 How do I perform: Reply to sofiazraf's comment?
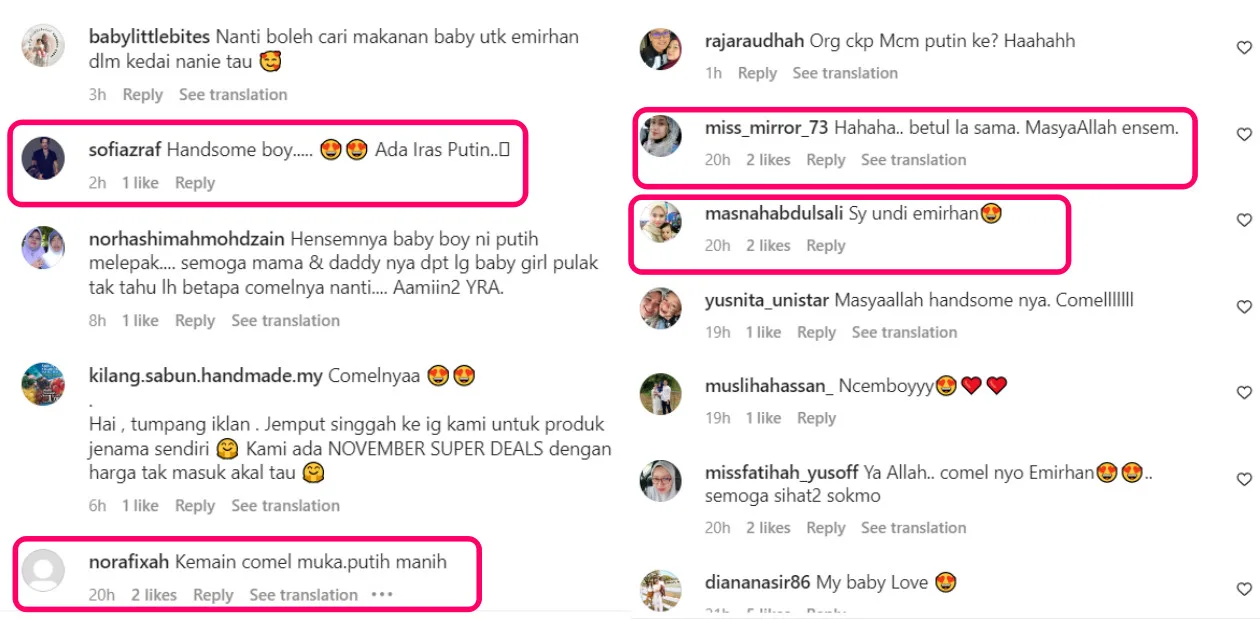(x=195, y=183)
